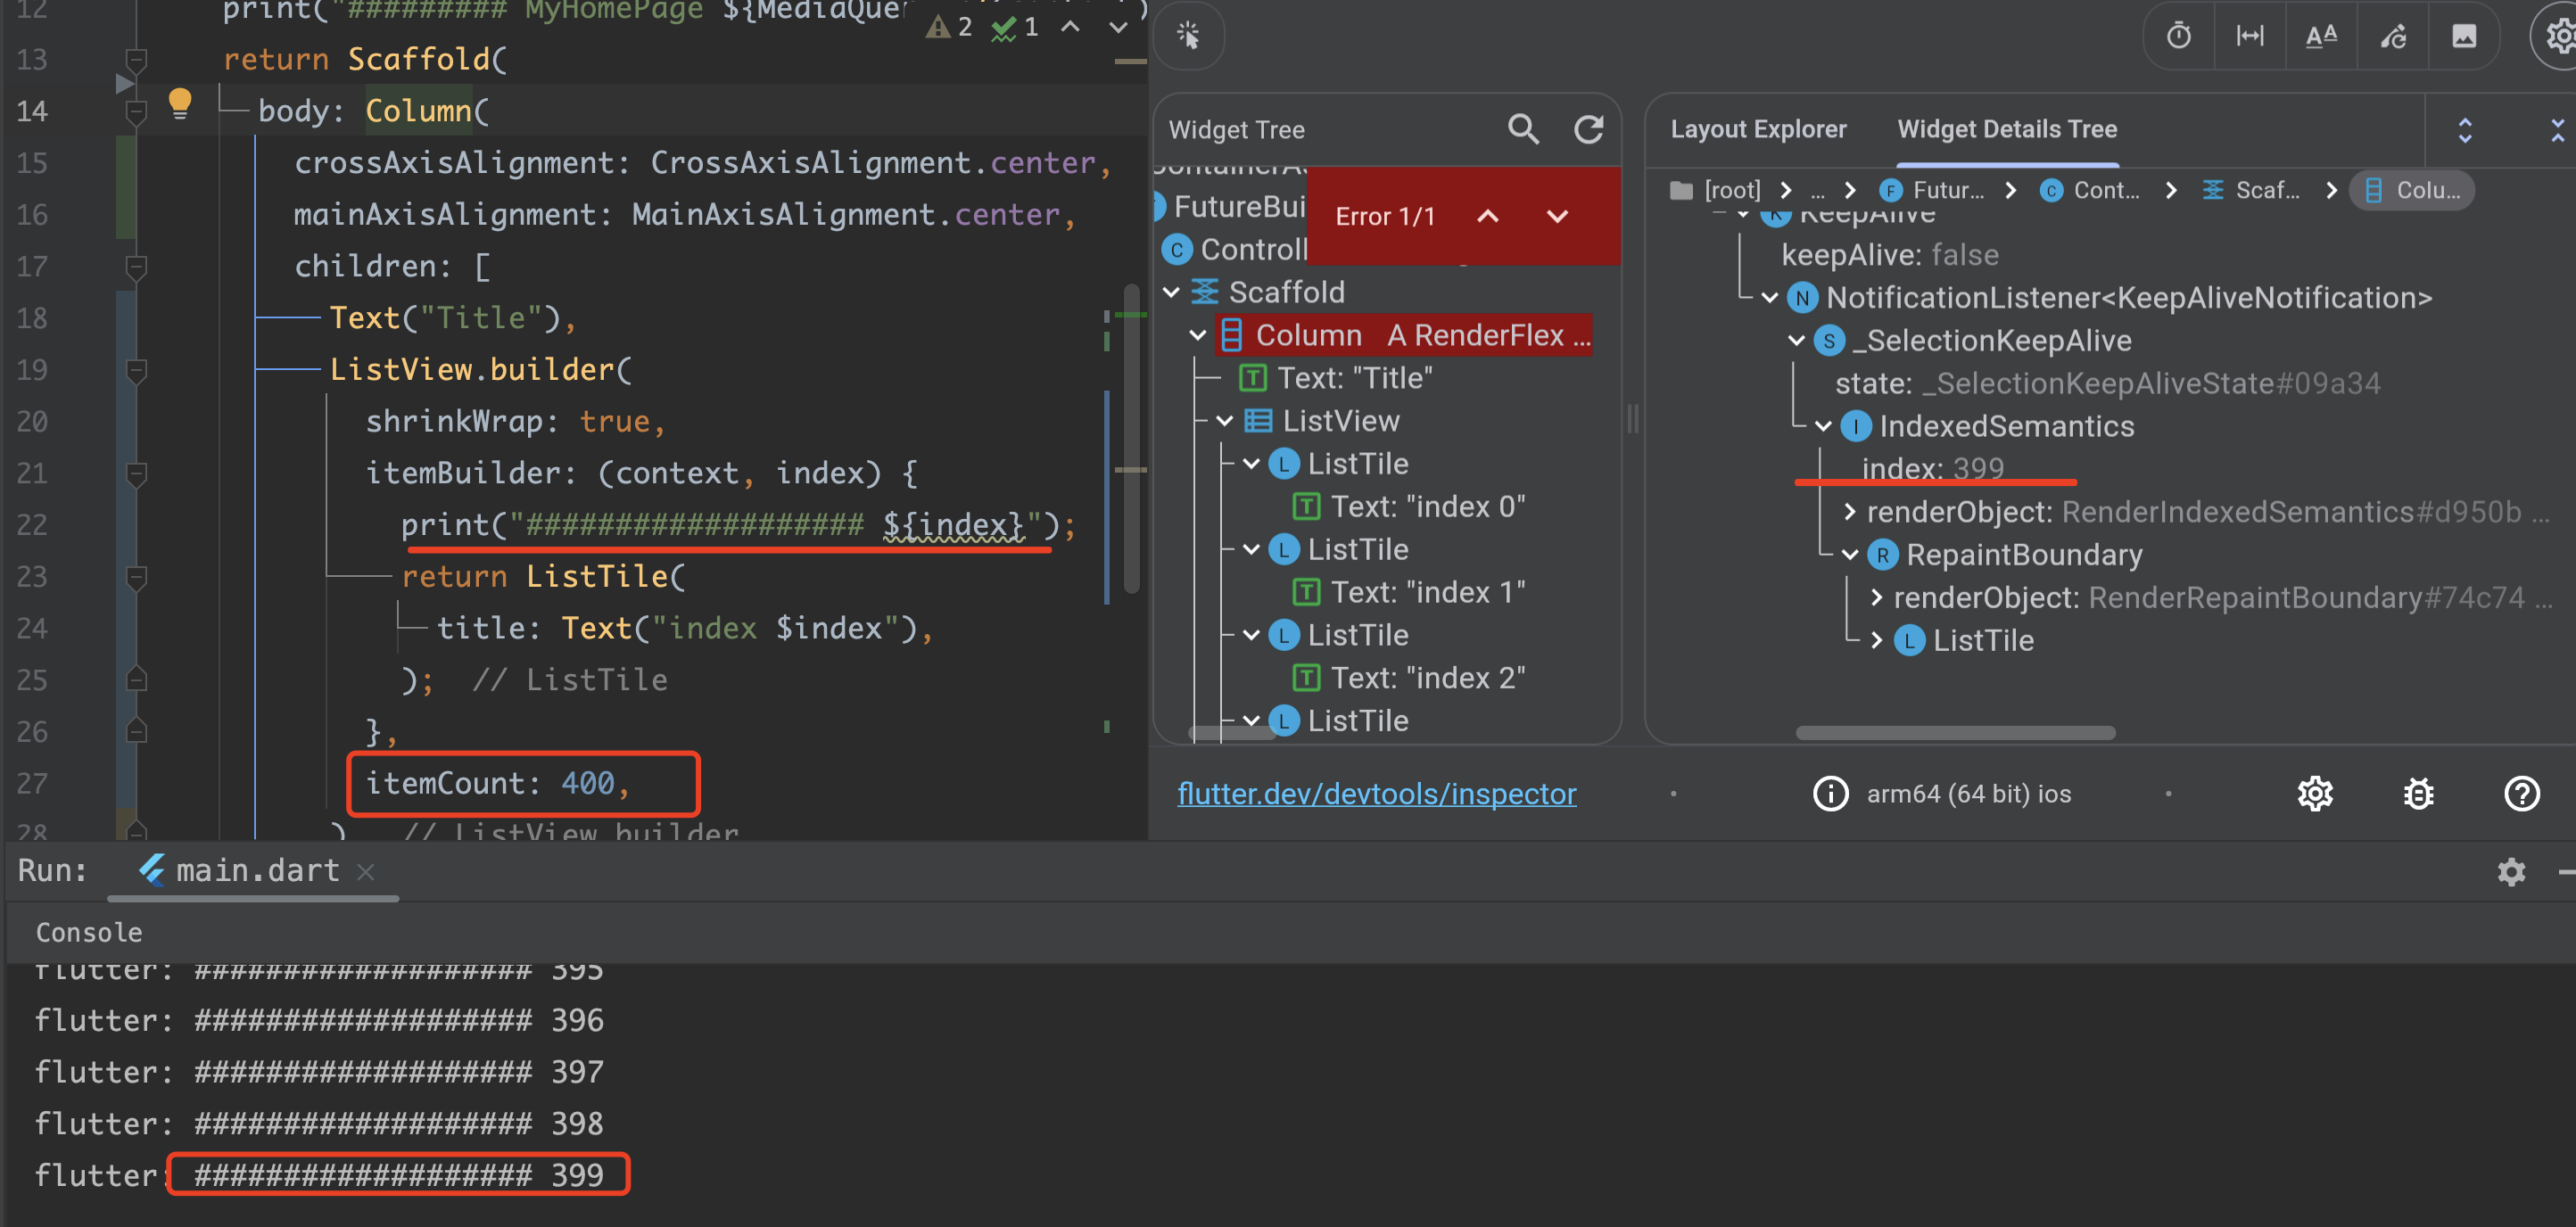Click the keepAlive: false property
The width and height of the screenshot is (2576, 1227).
coord(1890,255)
